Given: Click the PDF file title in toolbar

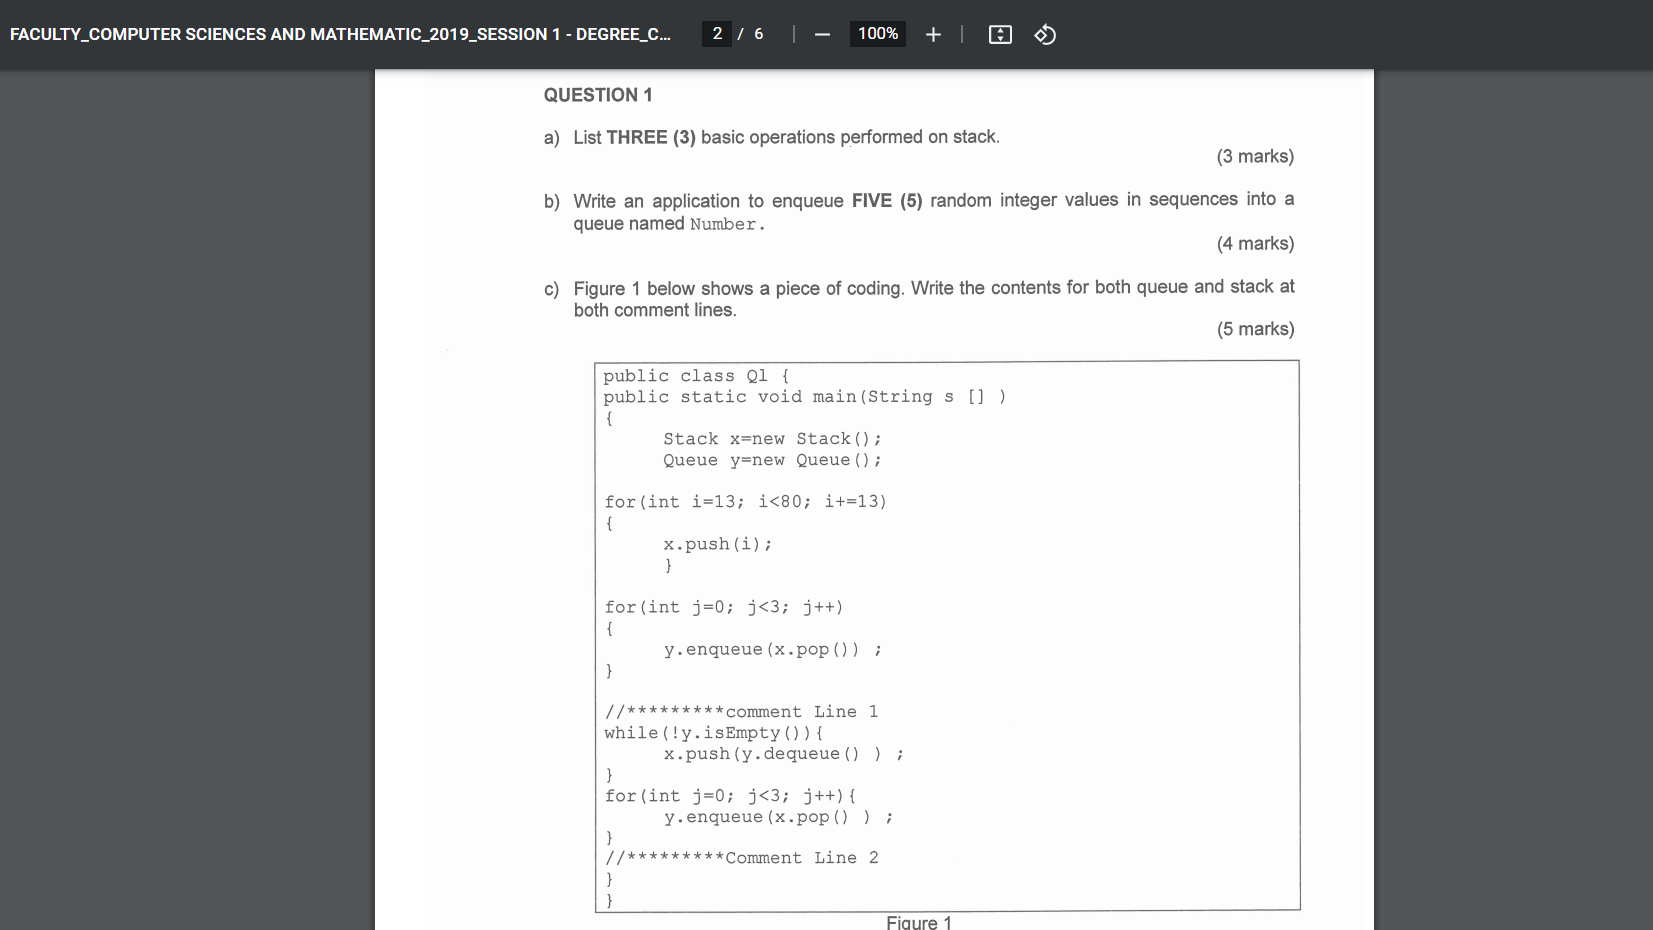Looking at the screenshot, I should point(340,34).
